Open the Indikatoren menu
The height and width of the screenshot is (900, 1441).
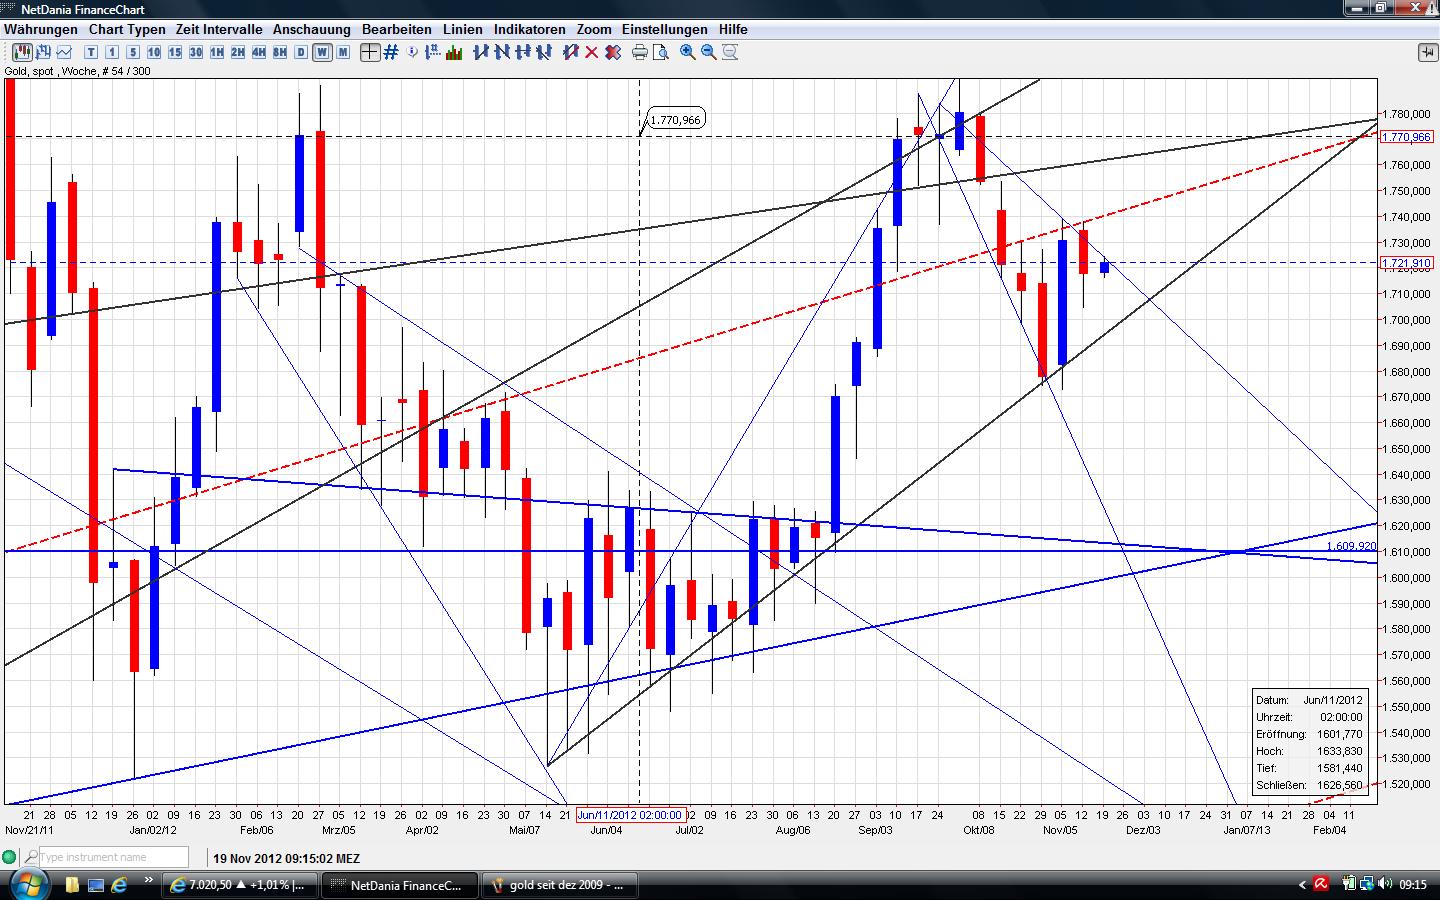click(529, 29)
